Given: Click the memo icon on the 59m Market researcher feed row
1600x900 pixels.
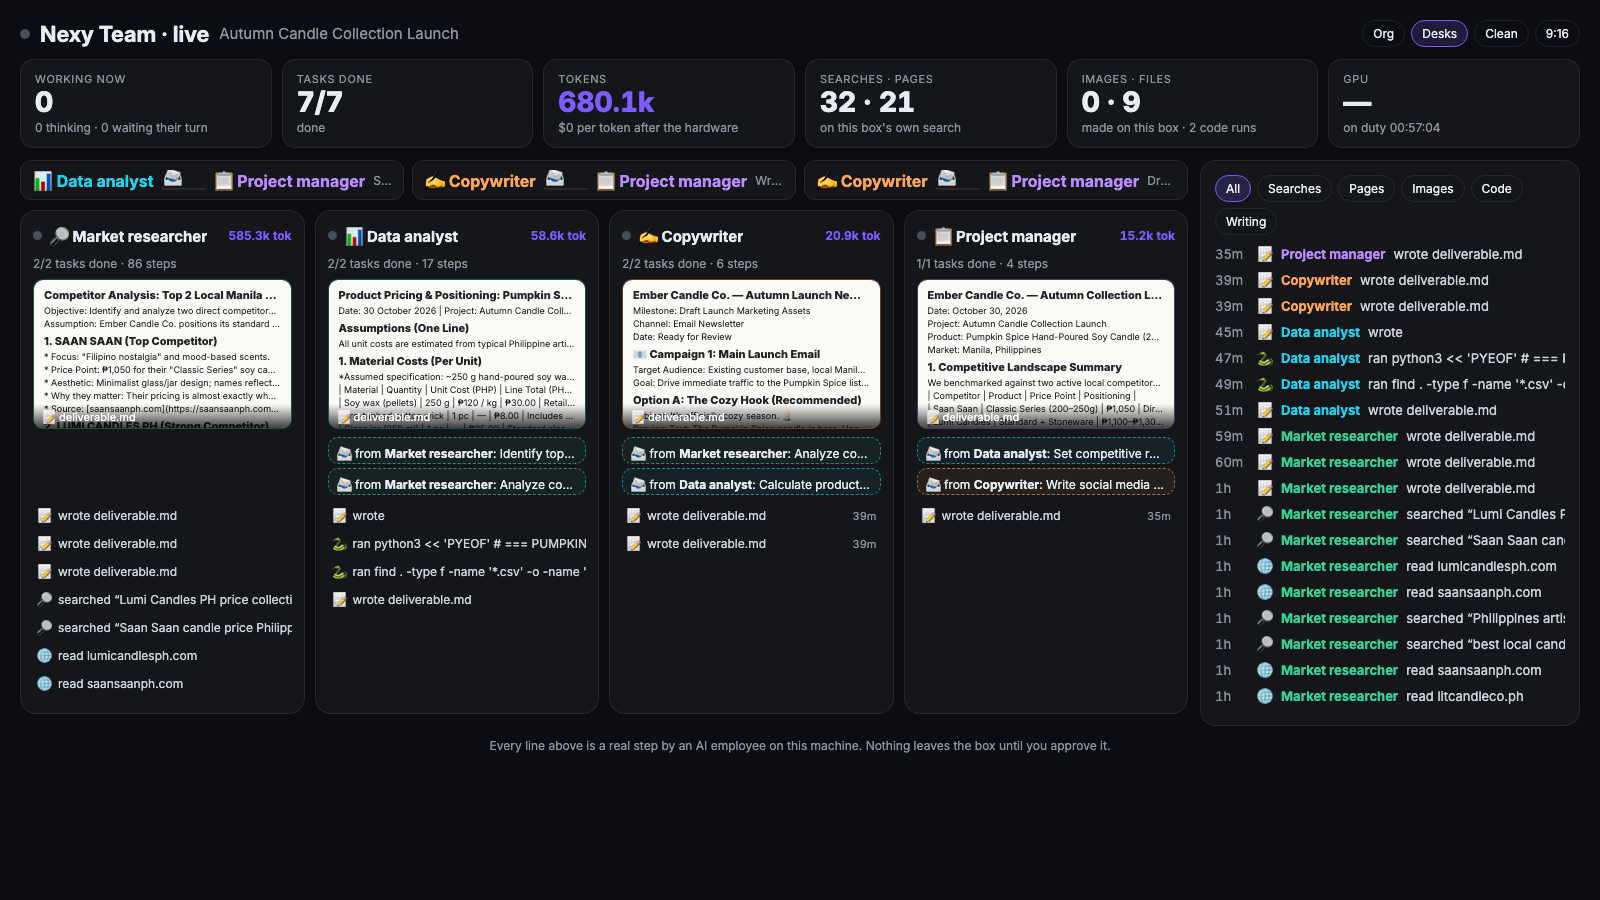Looking at the screenshot, I should (x=1265, y=436).
